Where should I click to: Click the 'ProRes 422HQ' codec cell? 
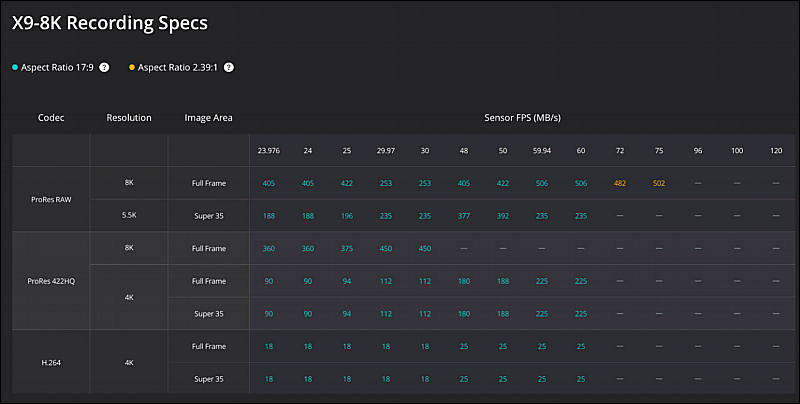pyautogui.click(x=51, y=281)
